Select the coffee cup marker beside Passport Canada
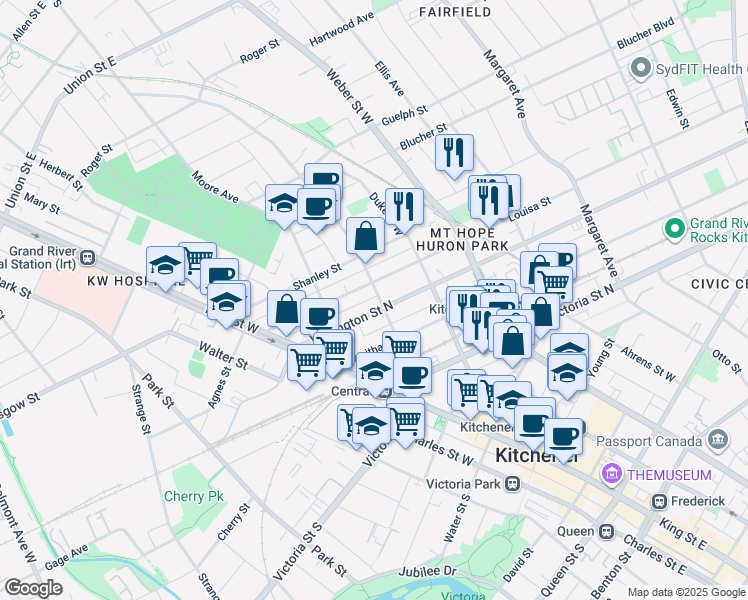 coord(563,437)
